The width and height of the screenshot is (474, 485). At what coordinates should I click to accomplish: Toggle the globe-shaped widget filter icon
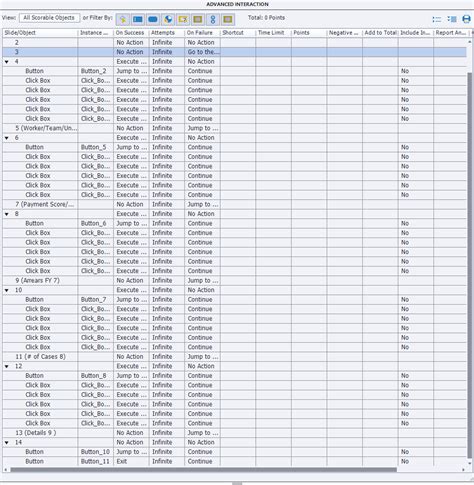click(168, 19)
